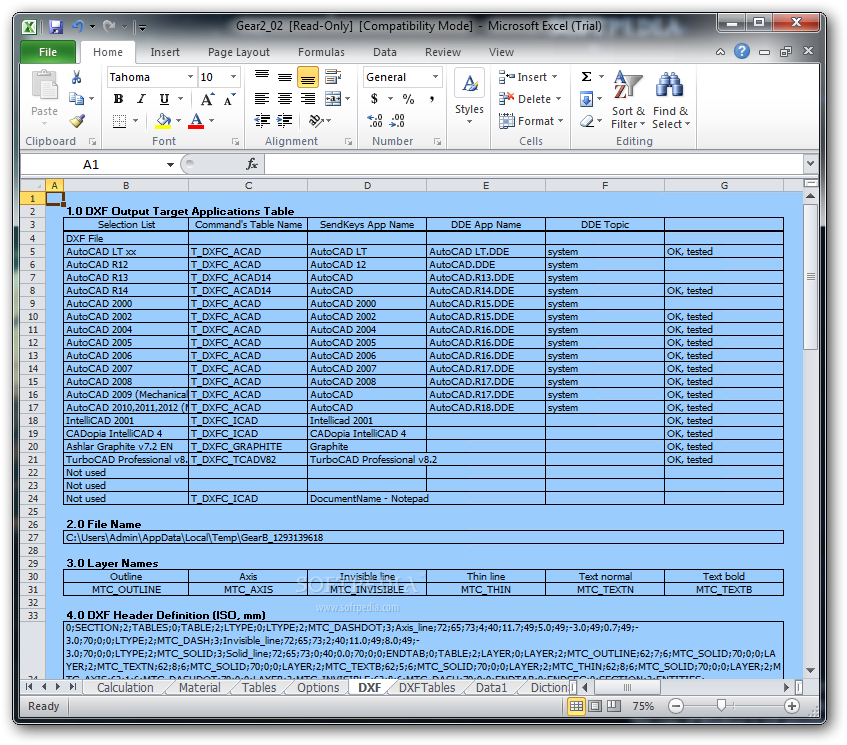Toggle Bold formatting
This screenshot has width=847, height=745.
point(118,99)
